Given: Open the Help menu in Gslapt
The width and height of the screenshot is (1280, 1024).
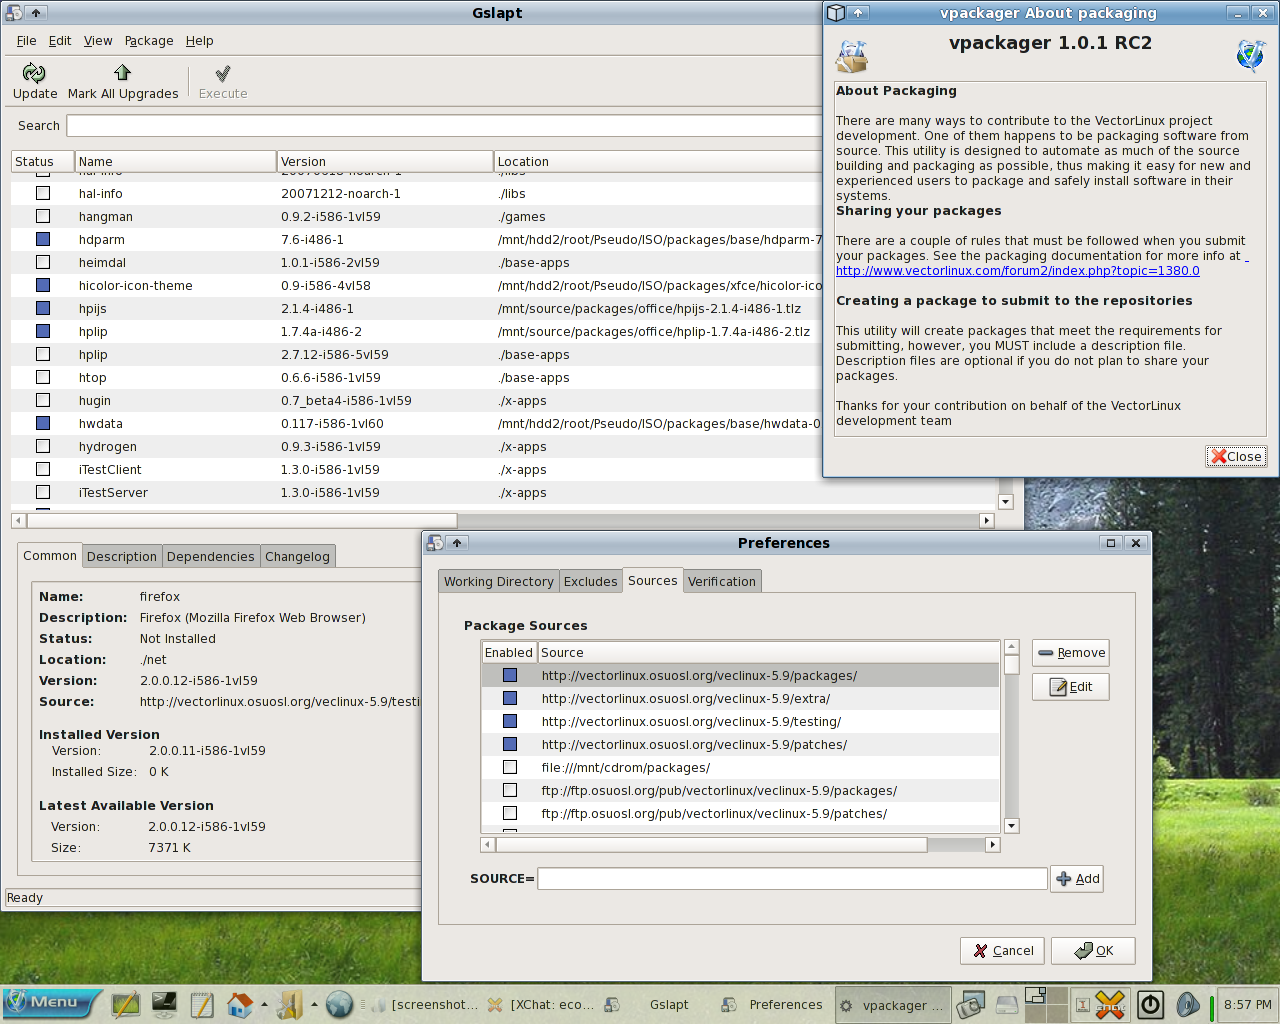Looking at the screenshot, I should (199, 41).
